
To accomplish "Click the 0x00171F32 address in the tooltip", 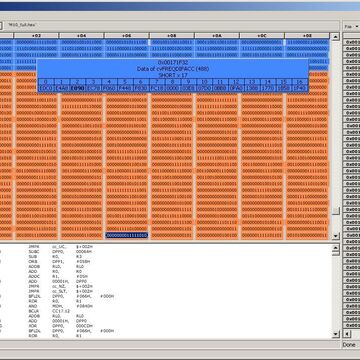I will [172, 63].
